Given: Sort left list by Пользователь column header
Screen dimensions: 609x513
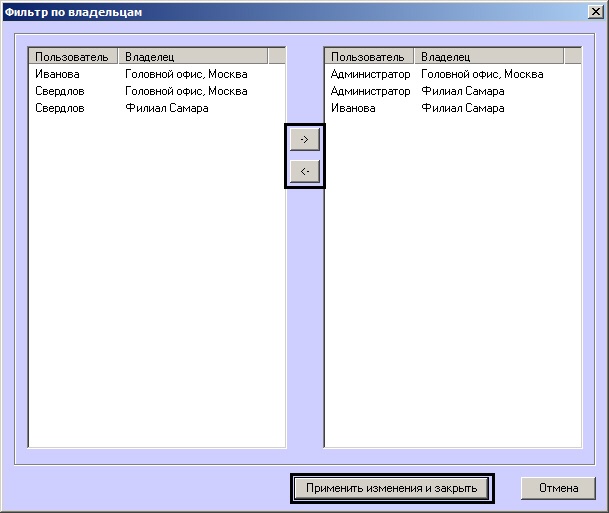Looking at the screenshot, I should 73,57.
